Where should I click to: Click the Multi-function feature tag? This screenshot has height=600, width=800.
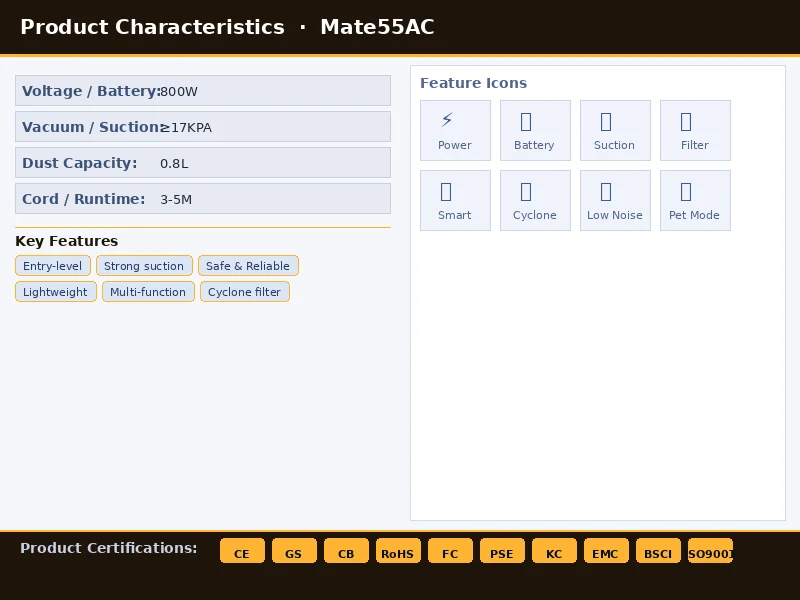tap(148, 292)
